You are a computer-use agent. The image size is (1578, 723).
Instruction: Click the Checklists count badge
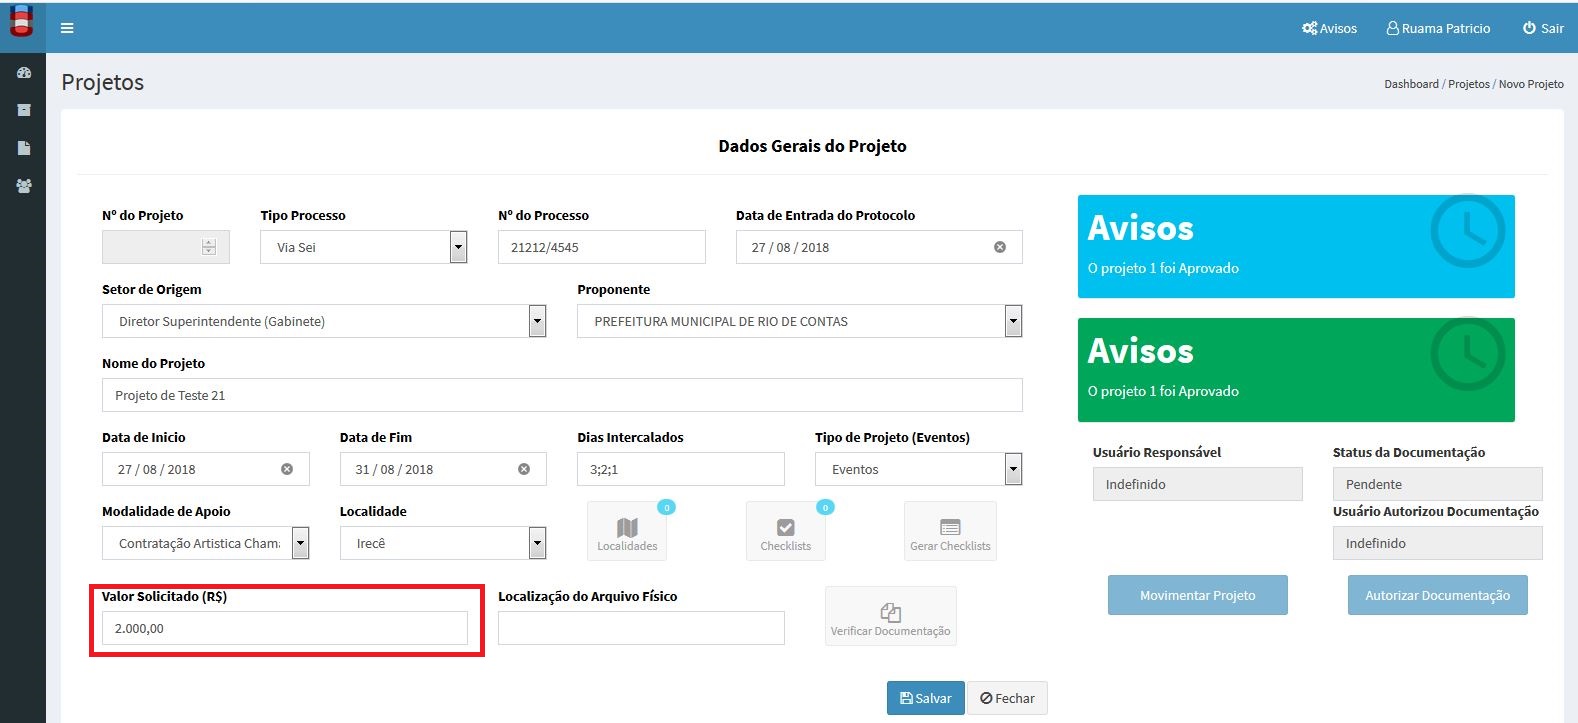825,507
